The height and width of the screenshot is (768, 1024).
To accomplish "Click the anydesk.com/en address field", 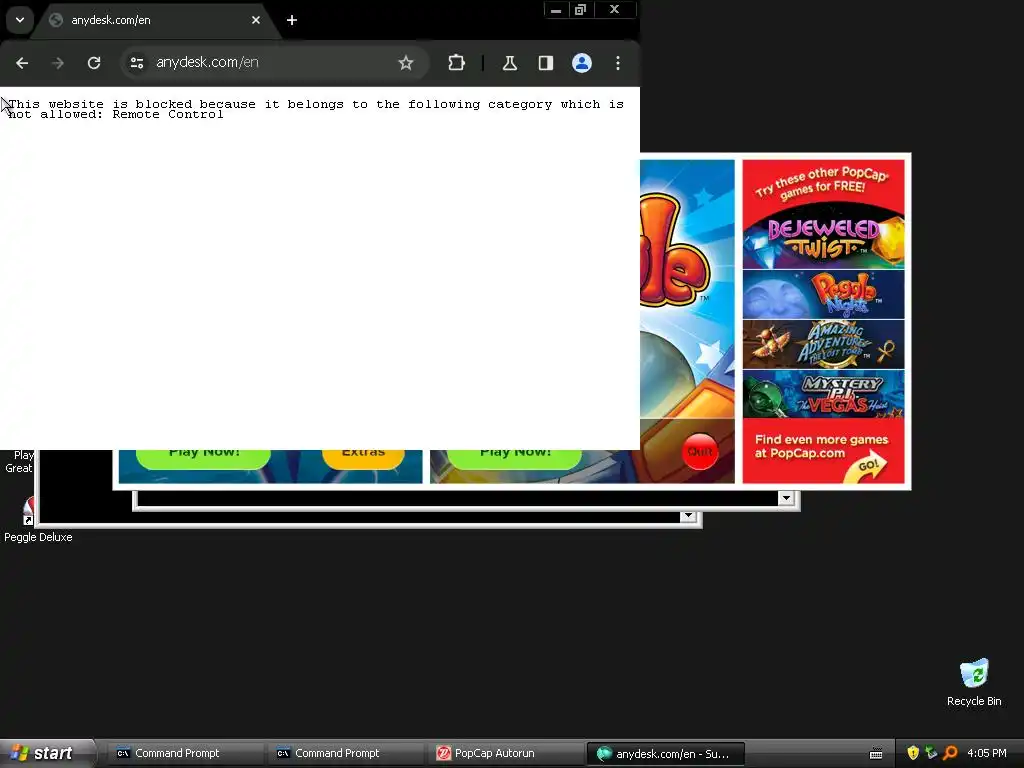I will click(273, 63).
